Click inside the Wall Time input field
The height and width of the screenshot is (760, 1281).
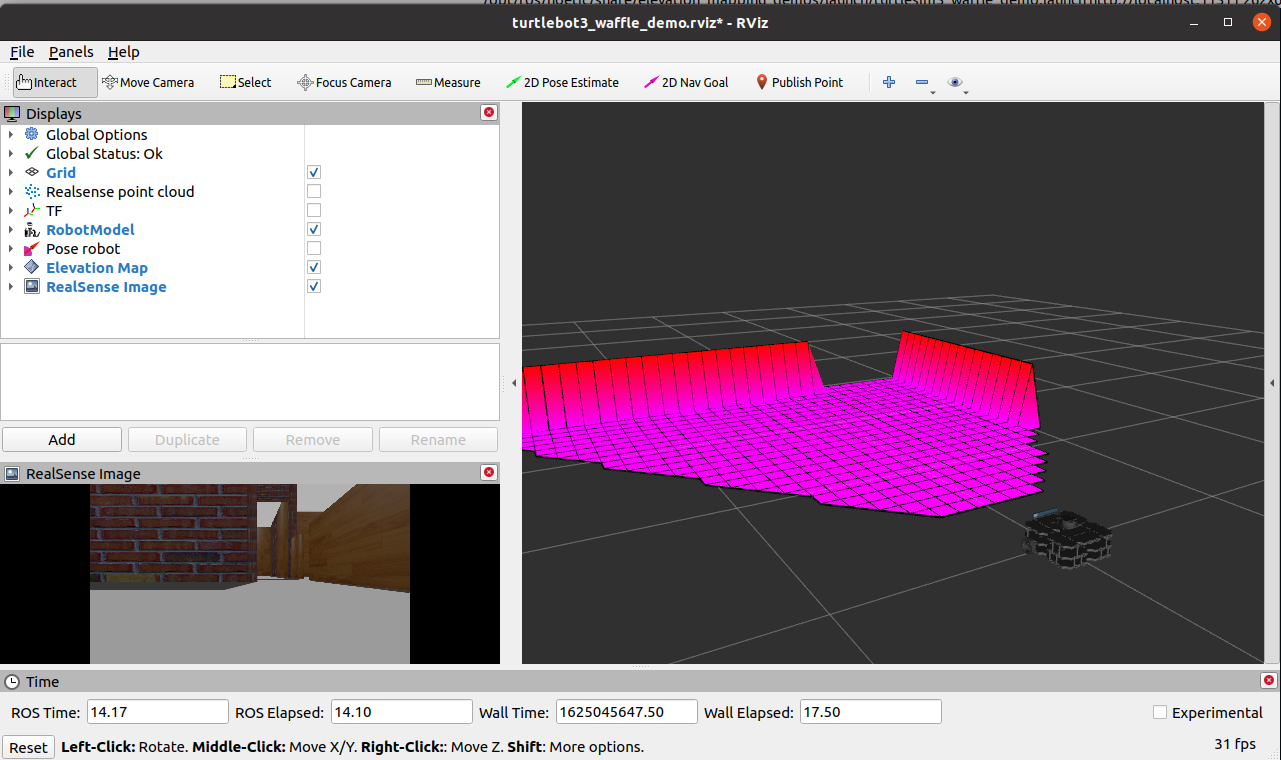tap(626, 711)
